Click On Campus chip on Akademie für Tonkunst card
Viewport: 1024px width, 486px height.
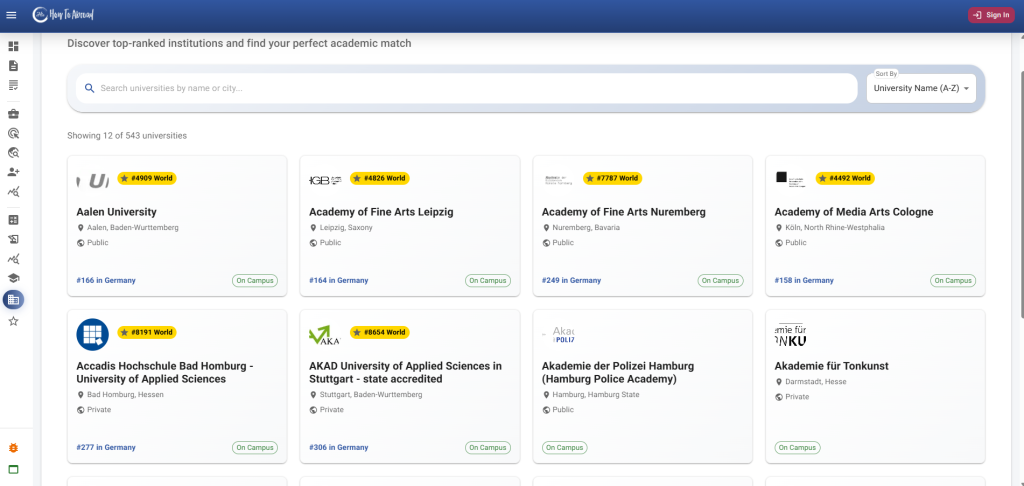[x=797, y=448]
